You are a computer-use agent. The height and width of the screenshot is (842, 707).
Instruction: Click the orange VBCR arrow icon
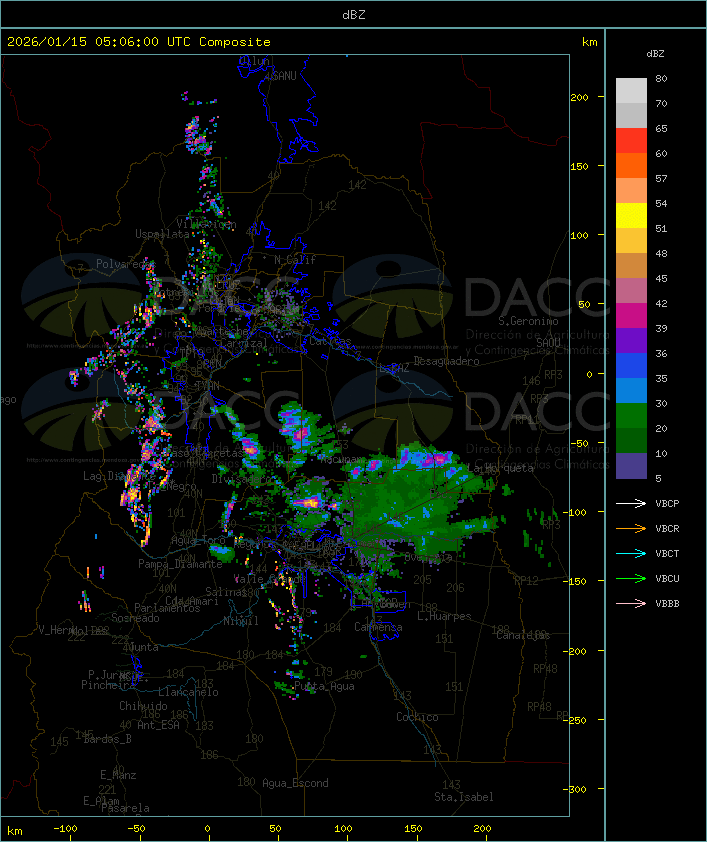click(x=631, y=528)
